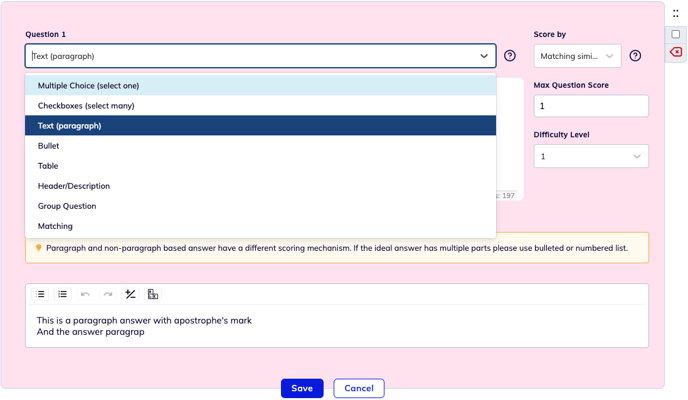Open the Difficulty Level dropdown
Screen dimensions: 688x400
tap(591, 156)
